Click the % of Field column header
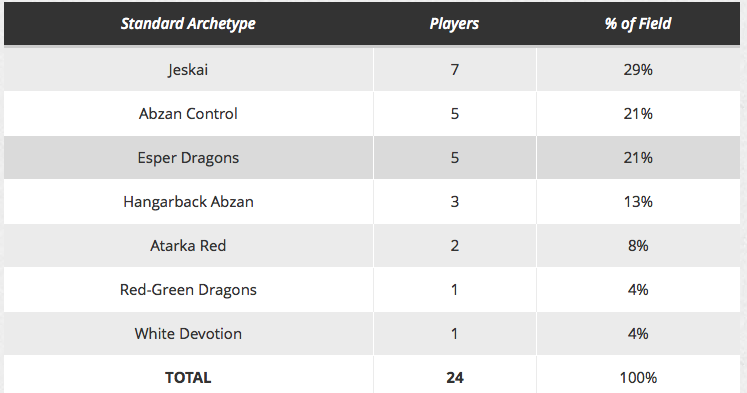 coord(638,23)
